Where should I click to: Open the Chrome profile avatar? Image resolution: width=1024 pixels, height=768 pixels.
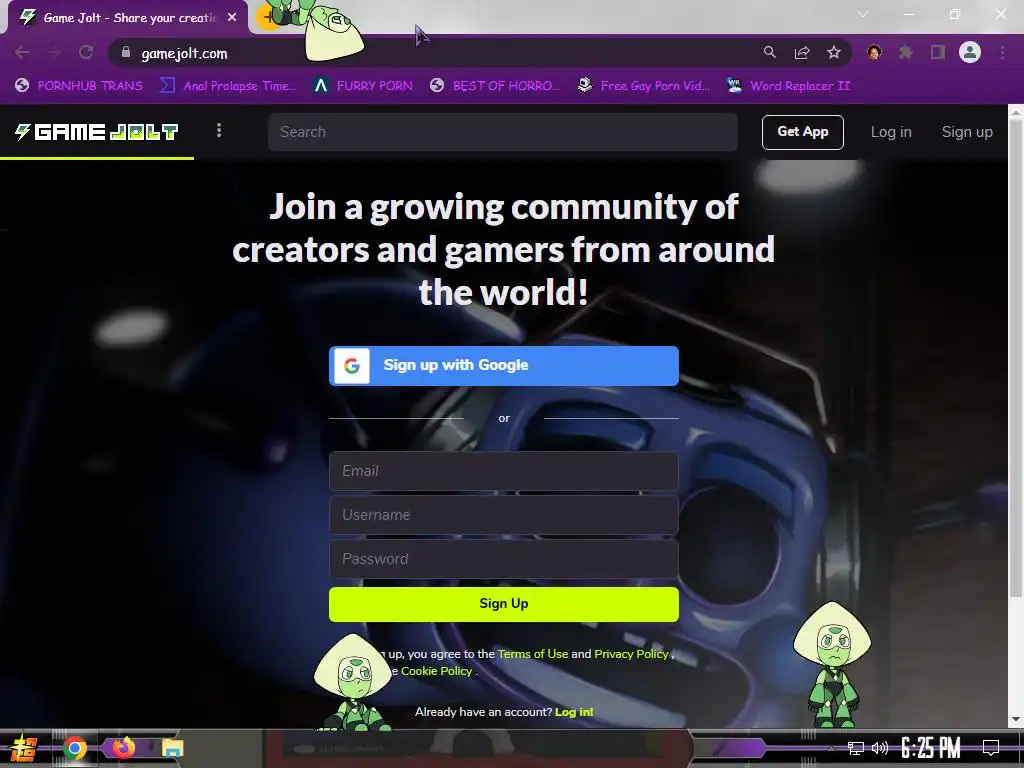970,52
